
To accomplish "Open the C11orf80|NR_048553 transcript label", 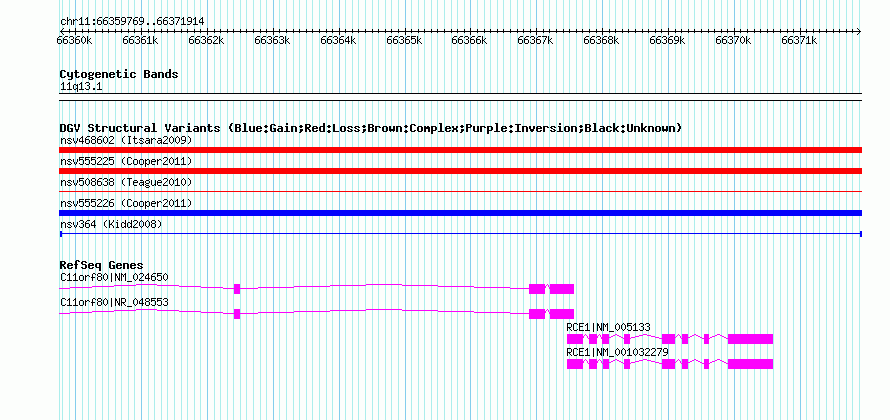I will tap(114, 303).
